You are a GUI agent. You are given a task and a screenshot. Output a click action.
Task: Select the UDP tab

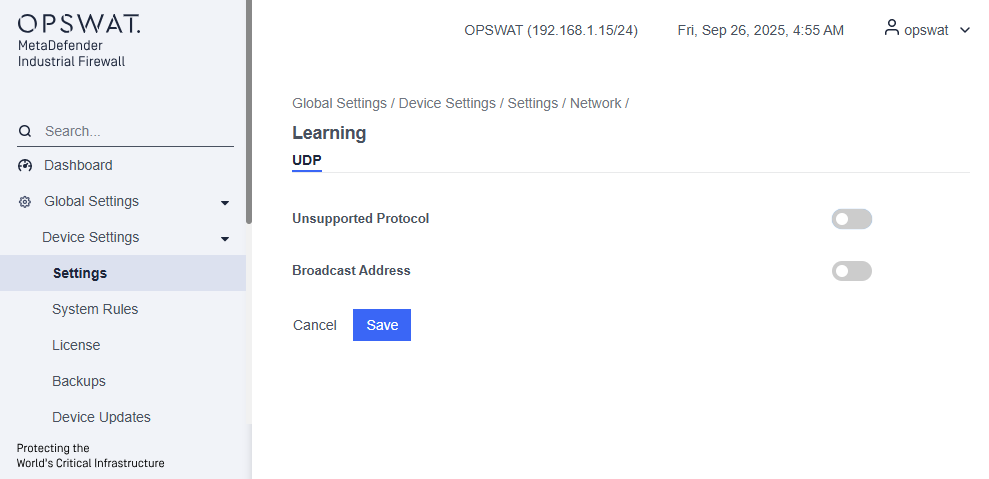306,160
